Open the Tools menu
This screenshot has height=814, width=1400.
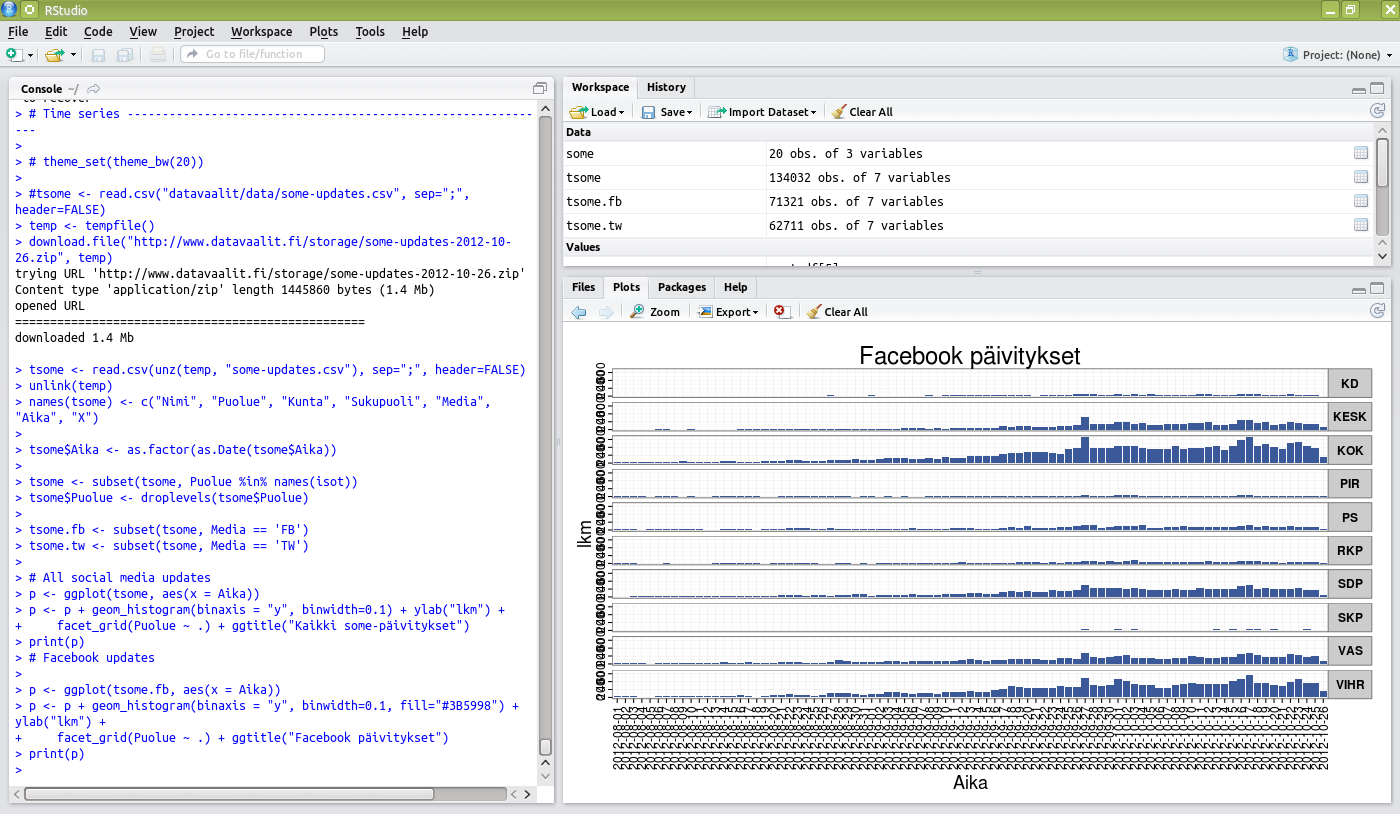point(370,31)
